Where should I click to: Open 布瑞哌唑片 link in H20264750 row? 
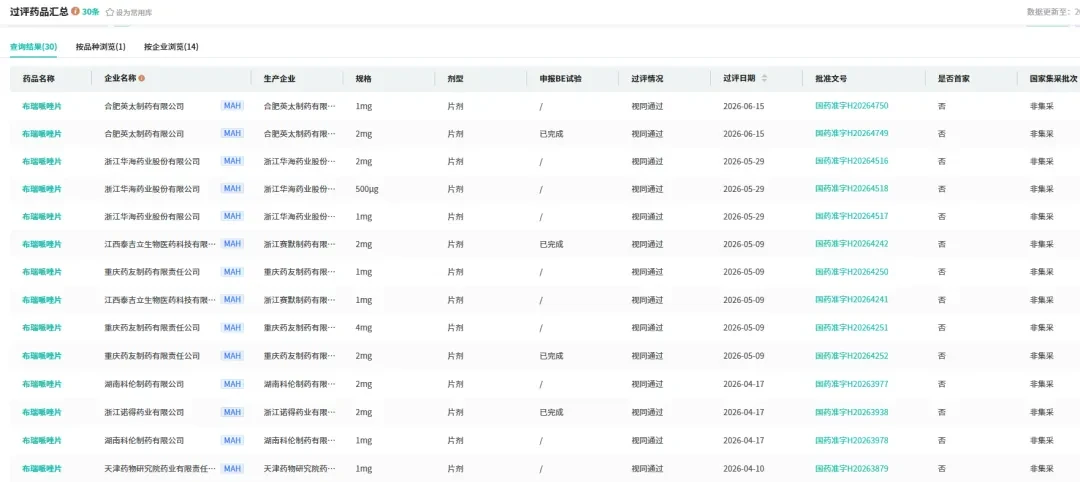pos(41,106)
